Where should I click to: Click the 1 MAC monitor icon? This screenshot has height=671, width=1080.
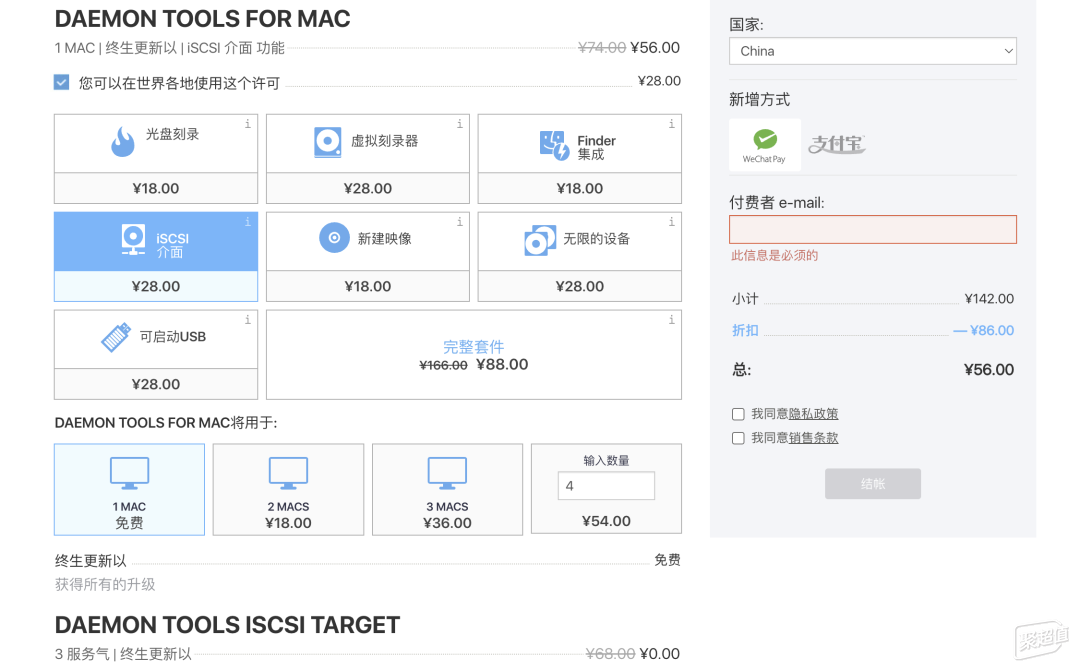coord(129,473)
